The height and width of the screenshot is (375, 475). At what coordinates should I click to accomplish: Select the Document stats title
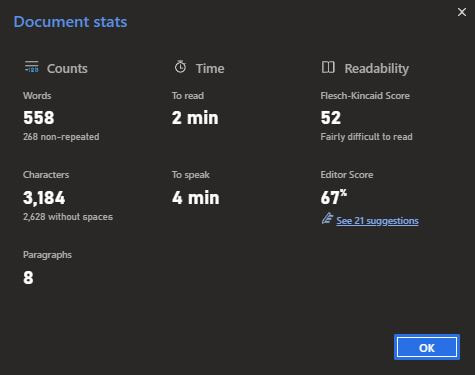tap(70, 22)
